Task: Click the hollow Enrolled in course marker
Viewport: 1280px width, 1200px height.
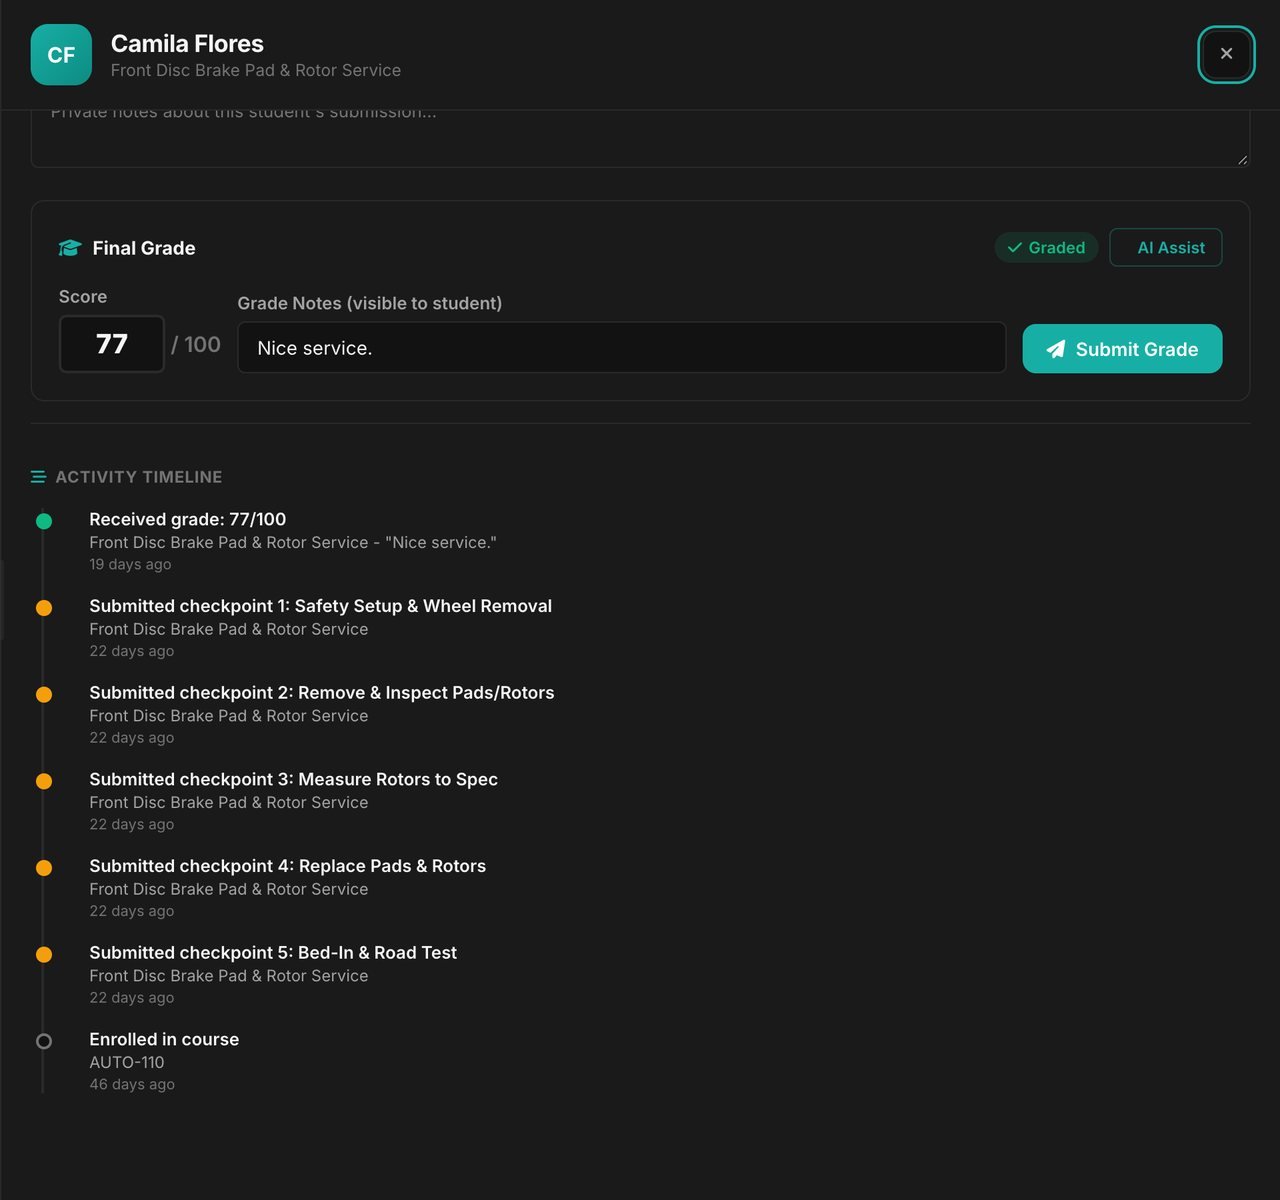Action: [44, 1041]
